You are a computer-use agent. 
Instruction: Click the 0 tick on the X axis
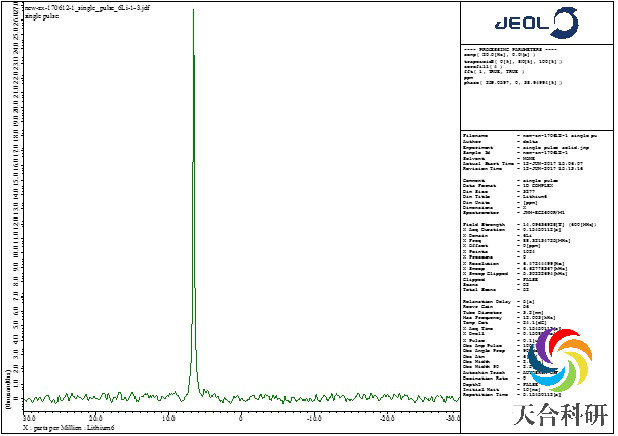(x=241, y=418)
